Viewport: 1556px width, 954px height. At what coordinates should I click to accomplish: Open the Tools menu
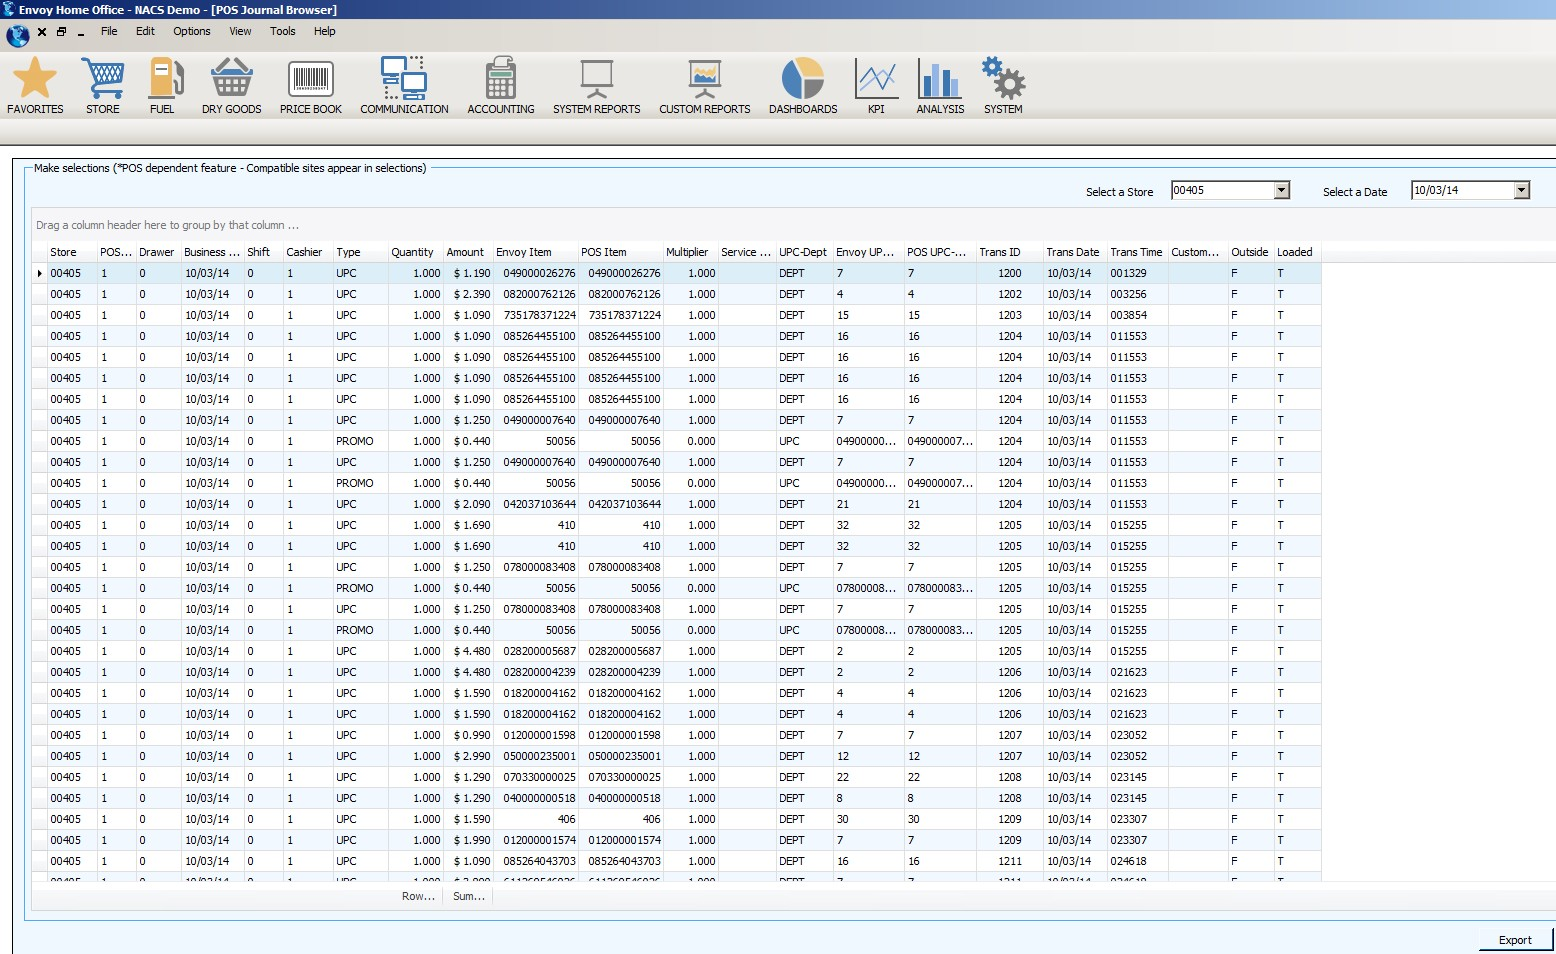point(282,31)
